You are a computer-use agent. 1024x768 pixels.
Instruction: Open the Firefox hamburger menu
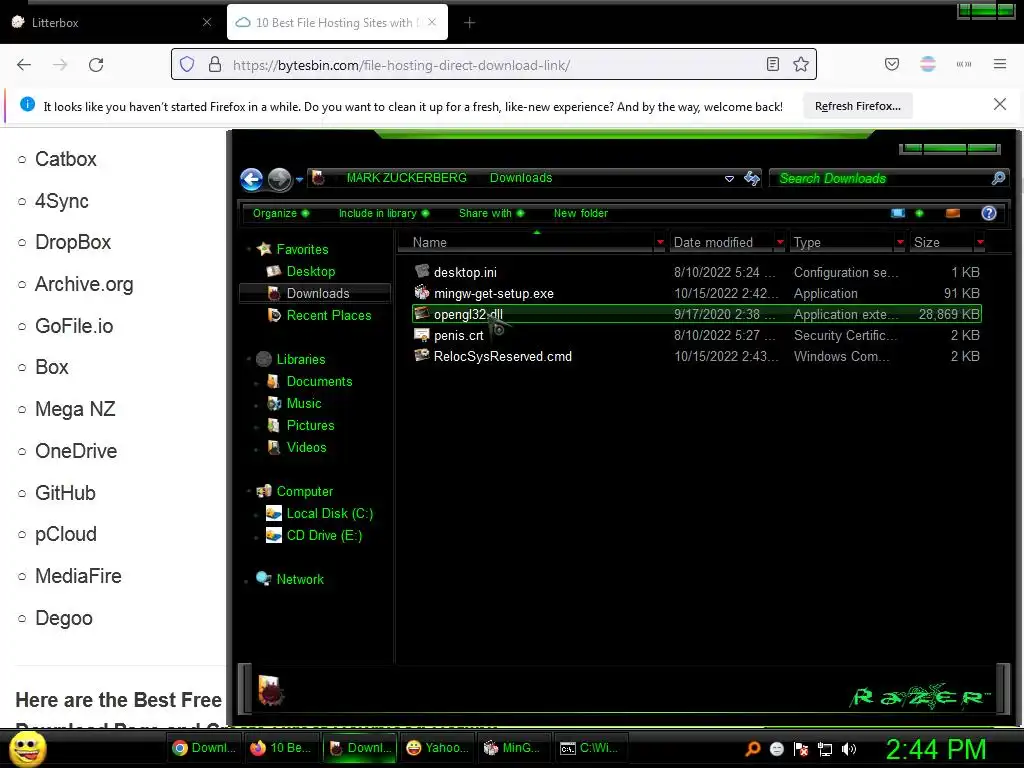(x=999, y=64)
